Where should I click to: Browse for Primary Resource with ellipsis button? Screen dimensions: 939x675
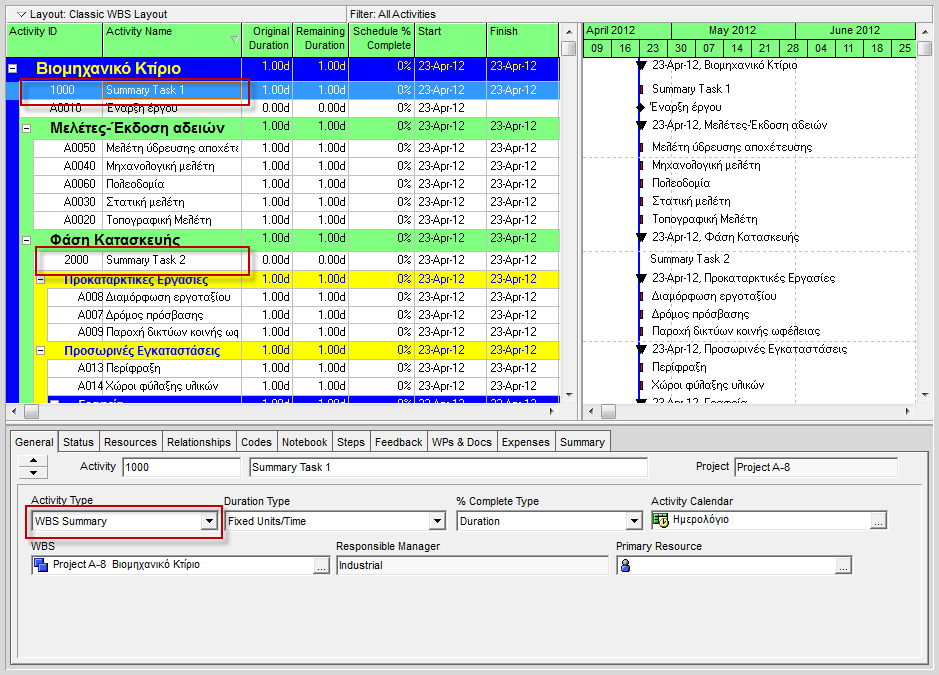pyautogui.click(x=843, y=565)
